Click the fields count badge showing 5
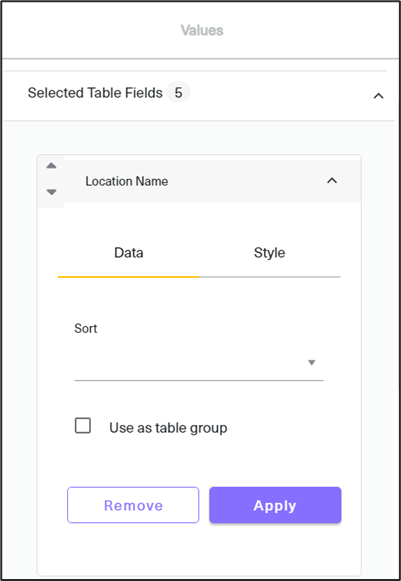The image size is (401, 581). (178, 93)
